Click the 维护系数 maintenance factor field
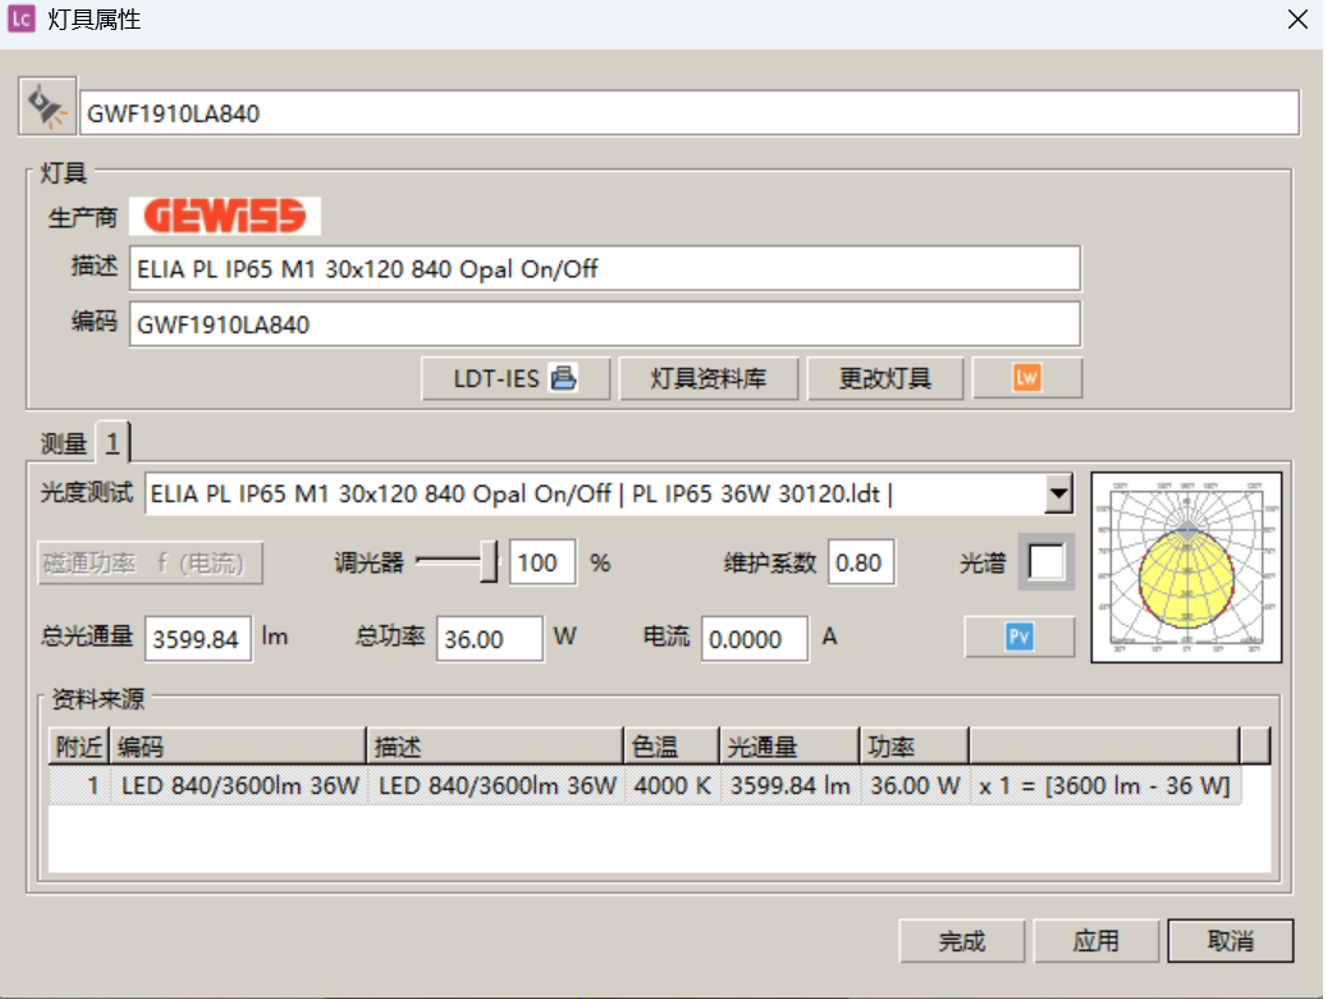Image resolution: width=1326 pixels, height=999 pixels. pyautogui.click(x=860, y=563)
